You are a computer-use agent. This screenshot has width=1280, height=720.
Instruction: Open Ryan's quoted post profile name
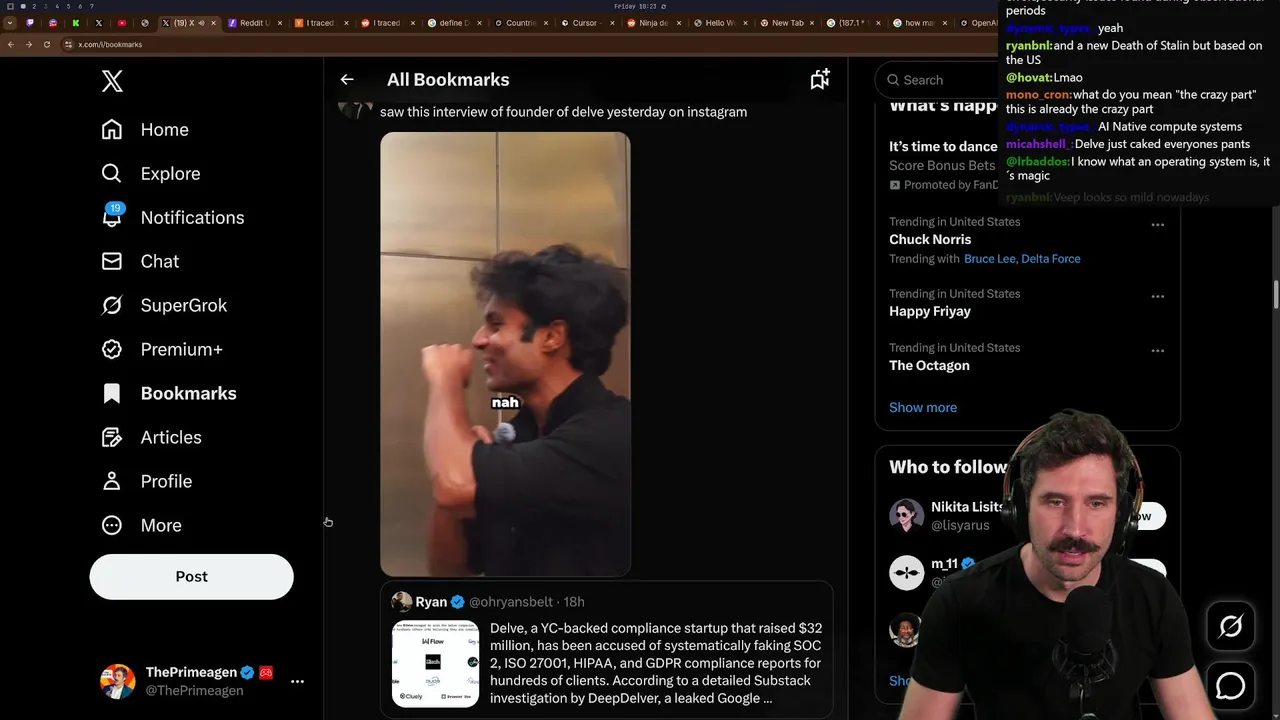click(431, 601)
